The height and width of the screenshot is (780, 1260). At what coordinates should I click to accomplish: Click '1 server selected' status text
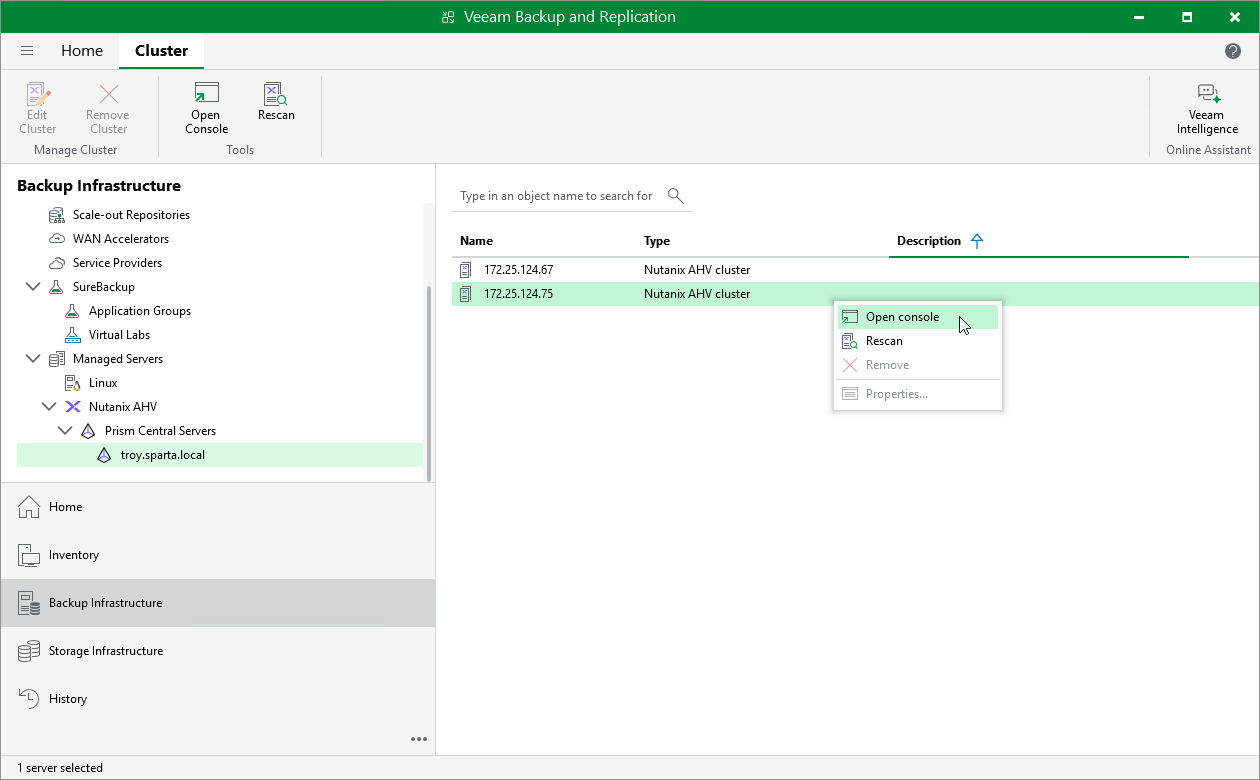[x=60, y=768]
